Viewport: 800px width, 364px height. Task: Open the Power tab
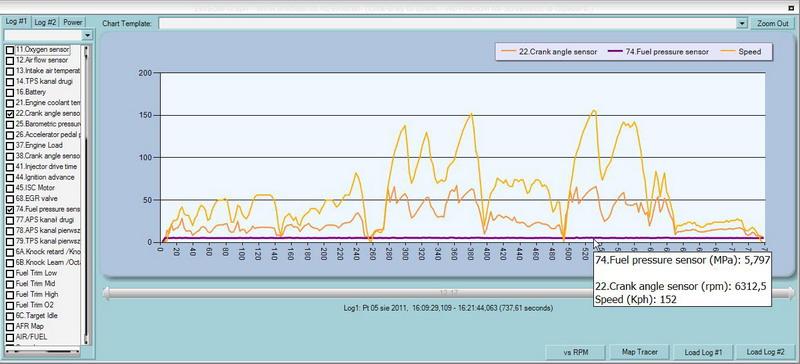point(72,22)
